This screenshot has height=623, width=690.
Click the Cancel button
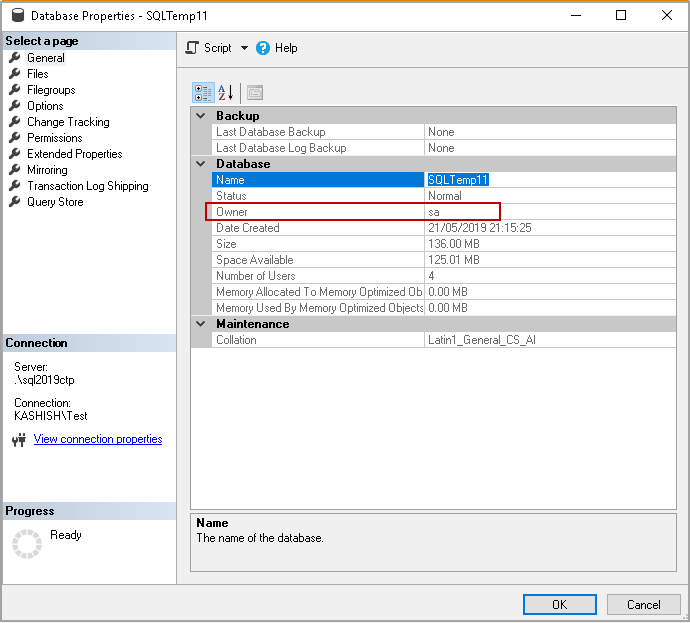[643, 605]
